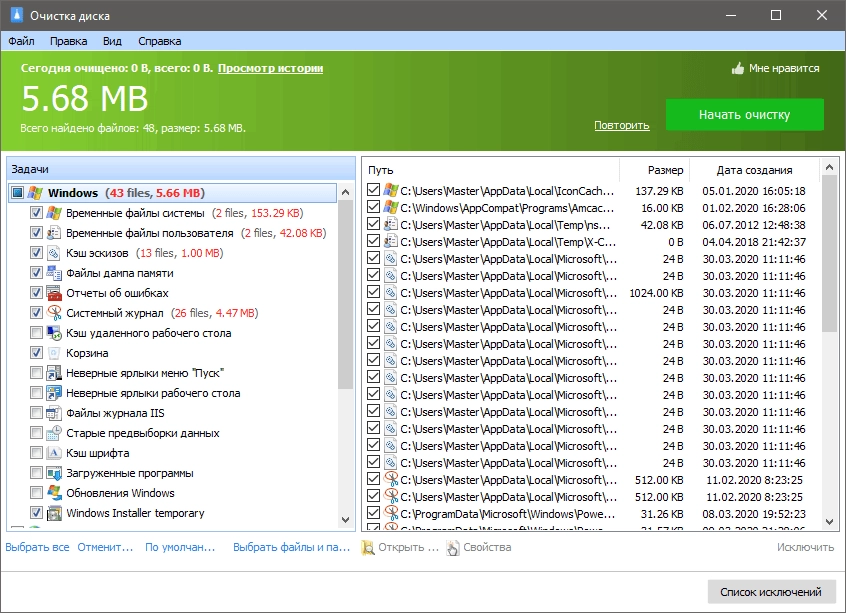Sort the file list by Размер column
This screenshot has width=846, height=613.
tap(654, 170)
